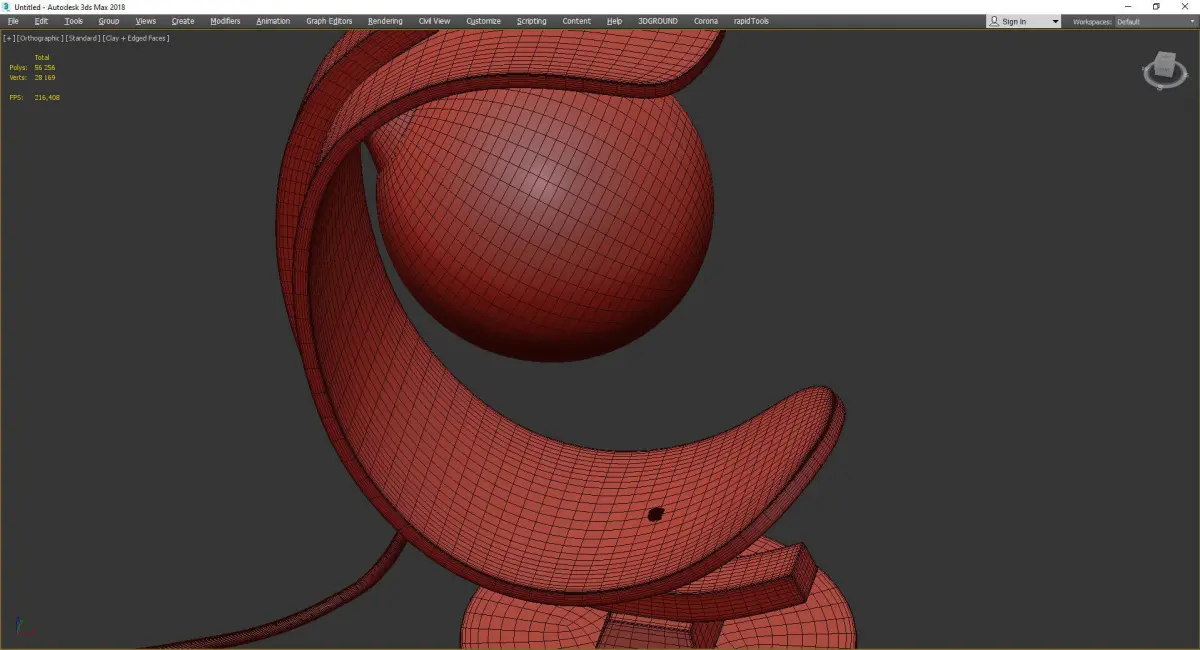Image resolution: width=1200 pixels, height=650 pixels.
Task: Open the Content menu
Action: [576, 21]
